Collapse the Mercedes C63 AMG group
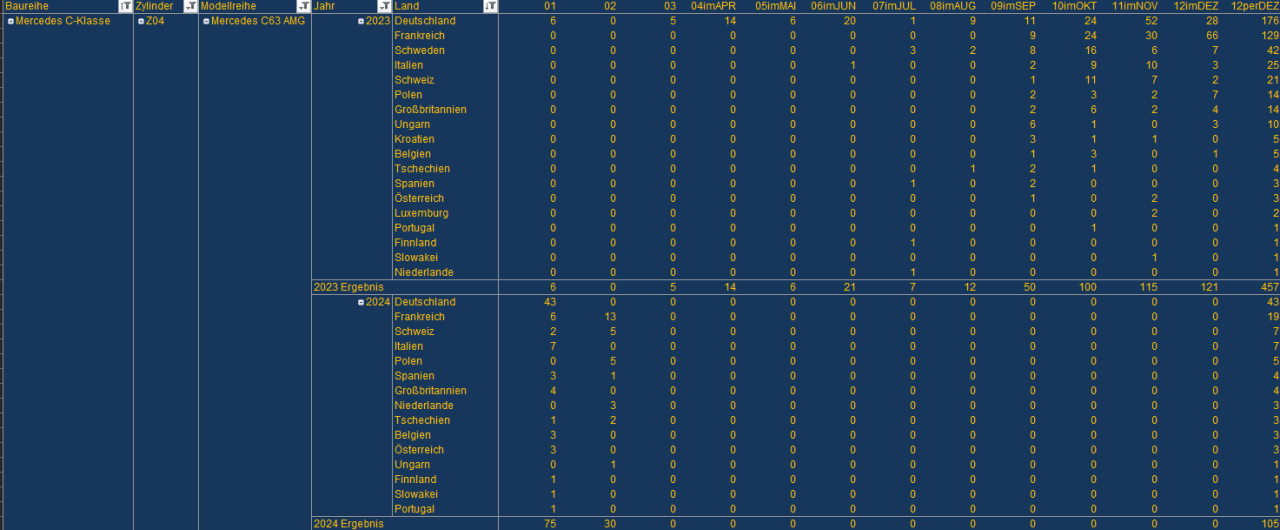This screenshot has height=530, width=1280. 206,21
